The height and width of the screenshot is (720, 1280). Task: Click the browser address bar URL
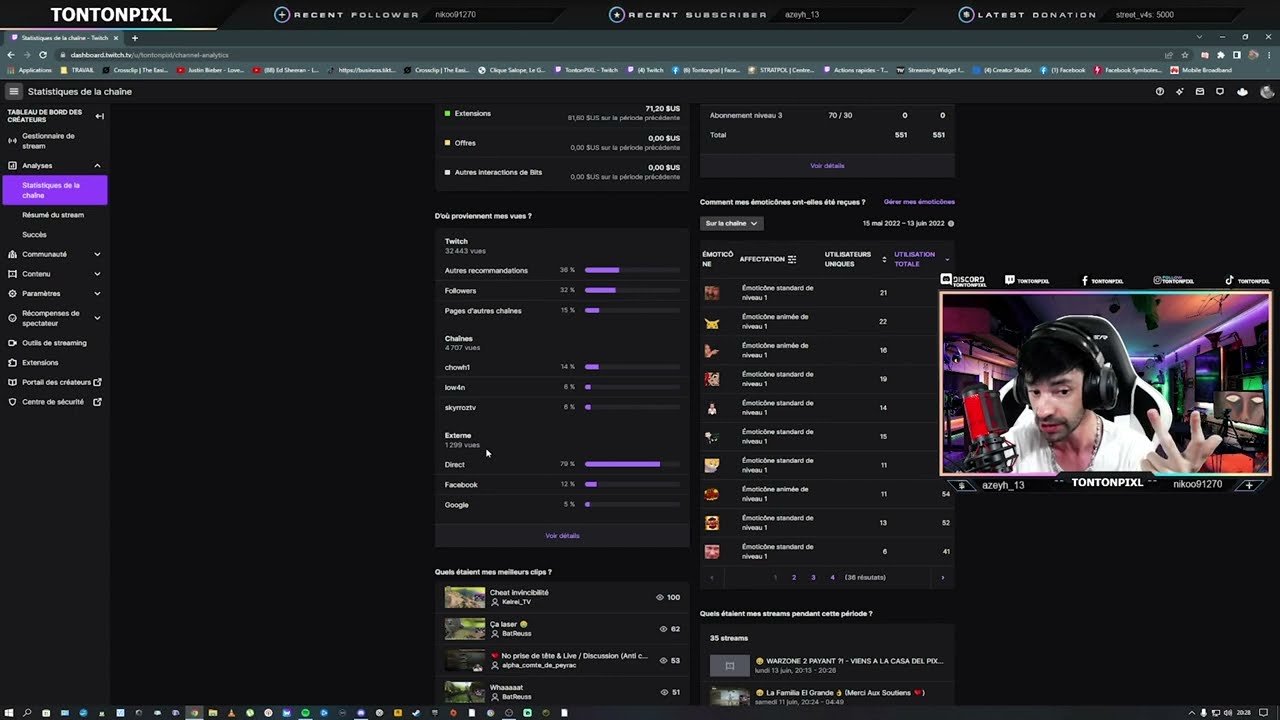(150, 55)
